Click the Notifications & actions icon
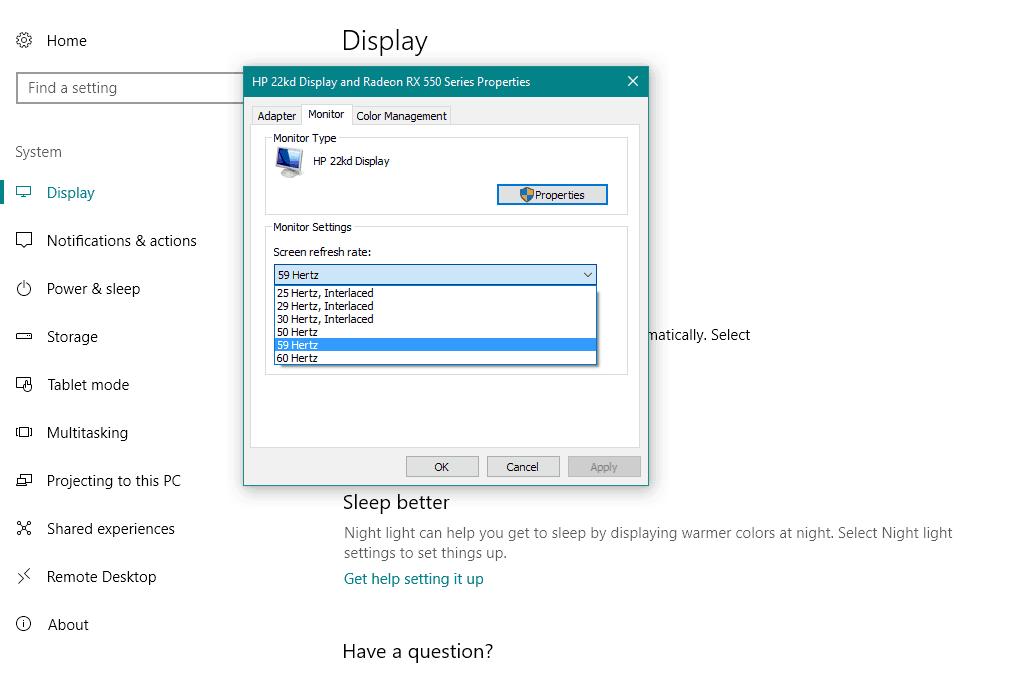1019x675 pixels. tap(24, 240)
